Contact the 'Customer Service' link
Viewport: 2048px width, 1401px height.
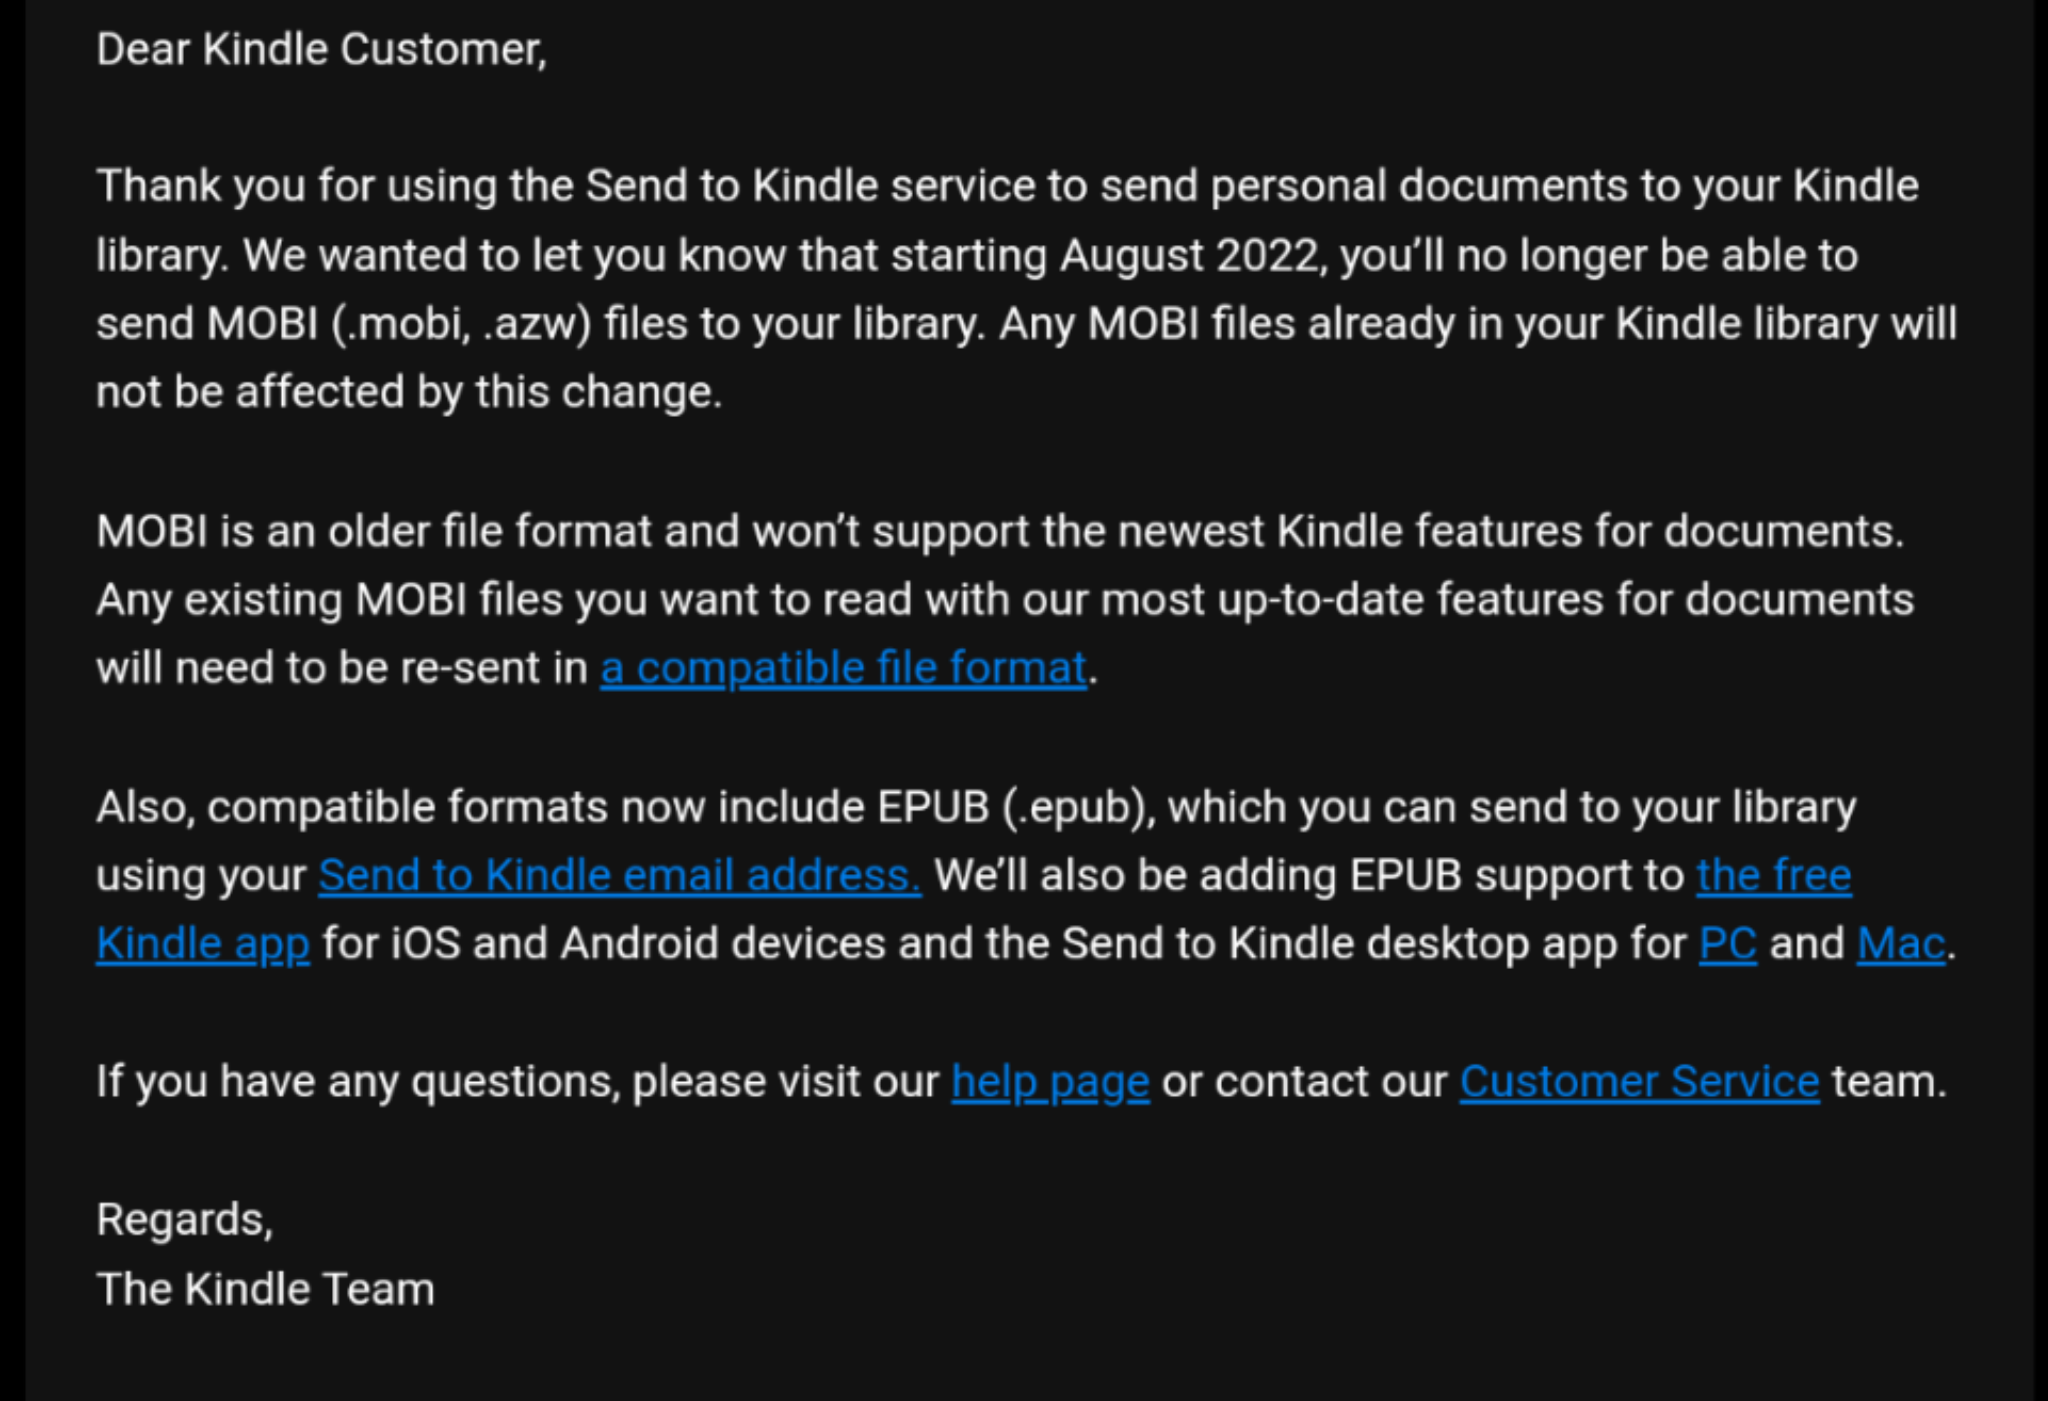(1638, 1081)
